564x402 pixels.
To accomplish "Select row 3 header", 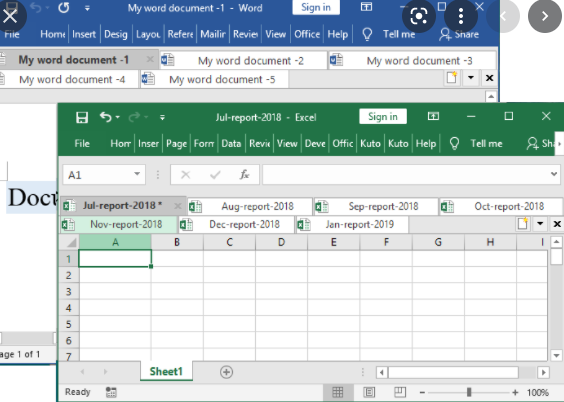I will coord(69,292).
